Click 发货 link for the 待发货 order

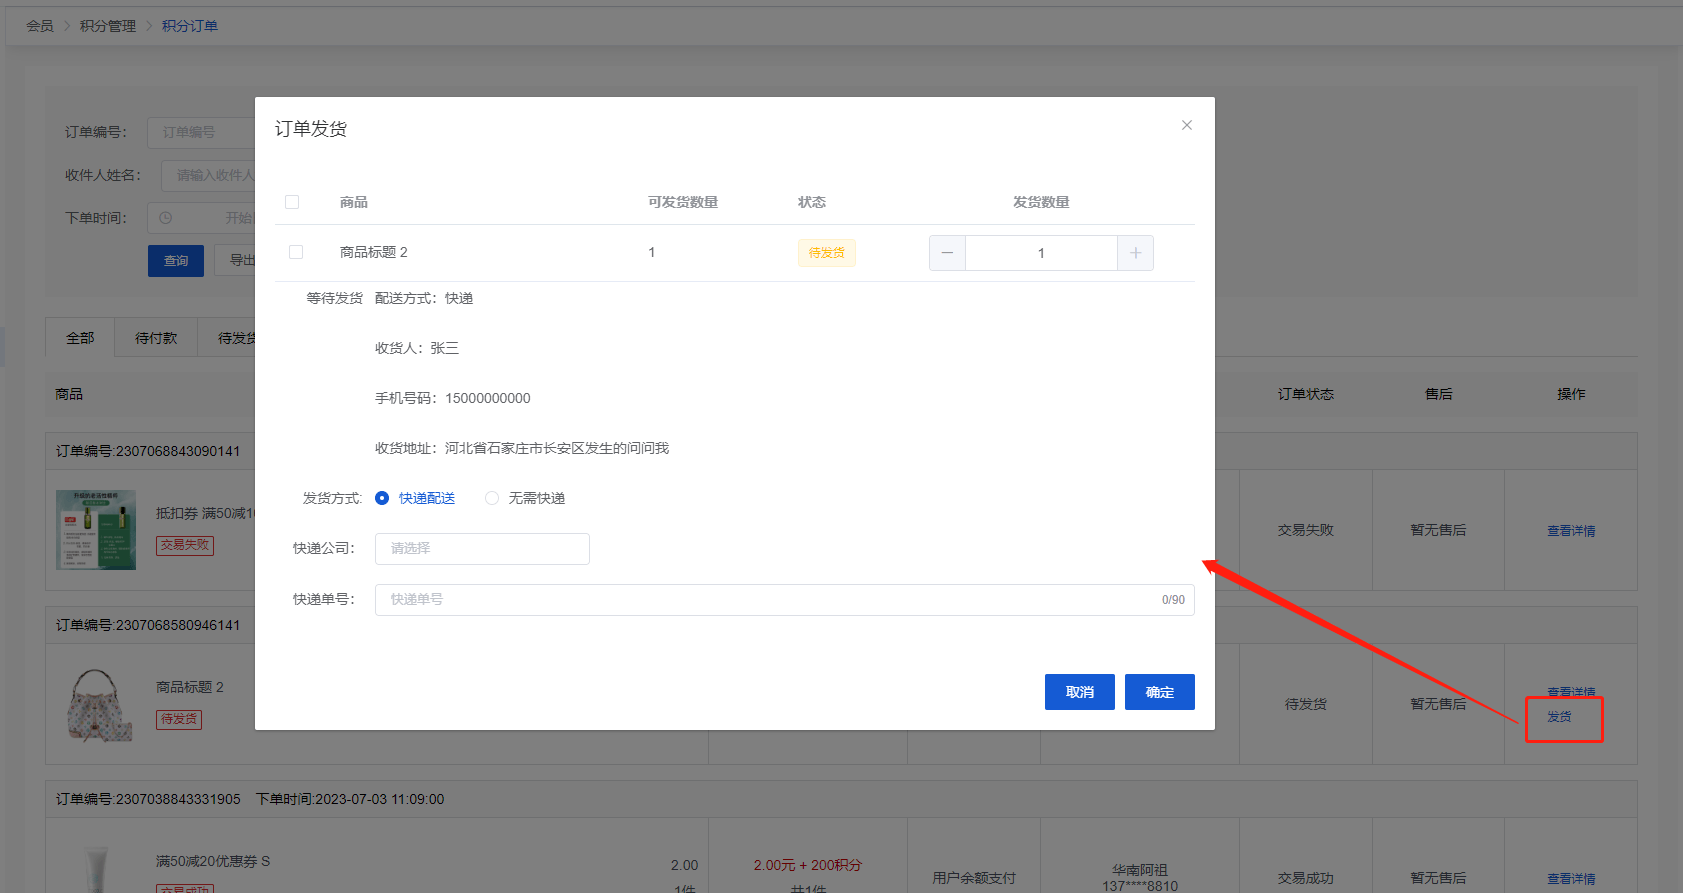[1559, 717]
